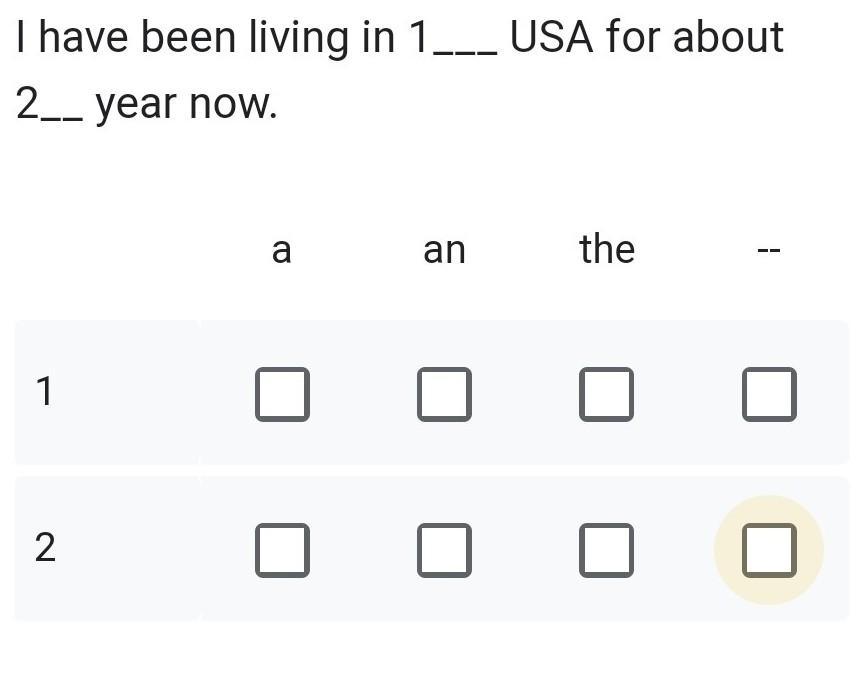The height and width of the screenshot is (678, 864).
Task: Check the 'a' box in row 2
Action: [x=282, y=550]
